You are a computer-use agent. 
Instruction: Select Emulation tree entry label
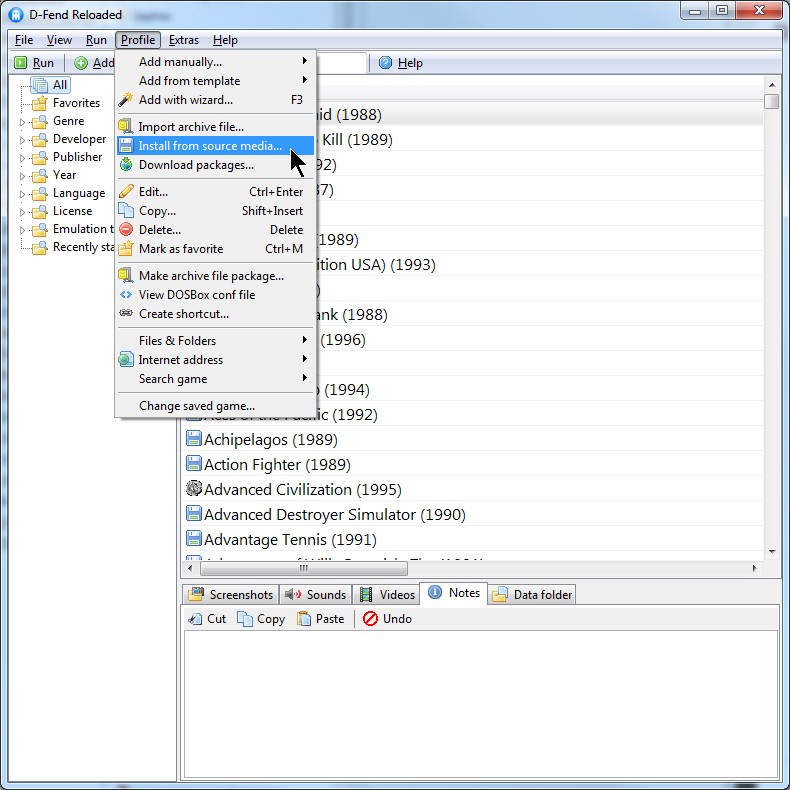[84, 229]
